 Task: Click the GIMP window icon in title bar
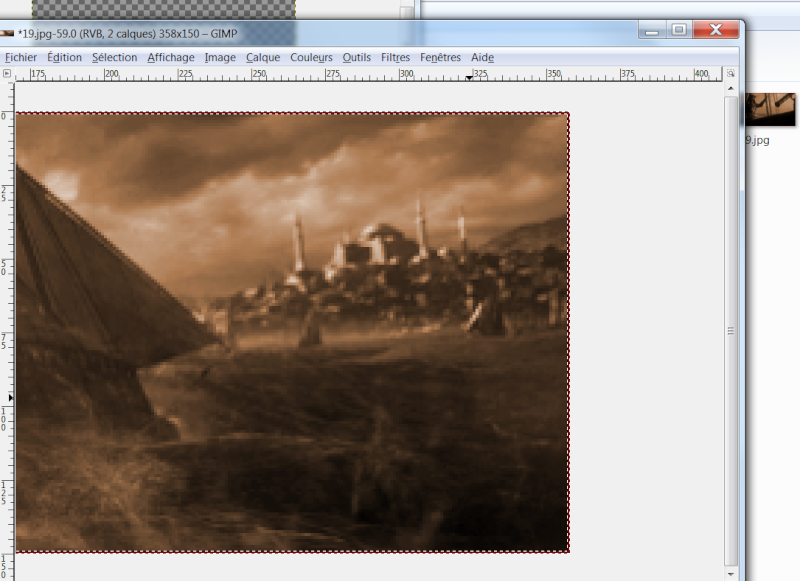tap(7, 34)
